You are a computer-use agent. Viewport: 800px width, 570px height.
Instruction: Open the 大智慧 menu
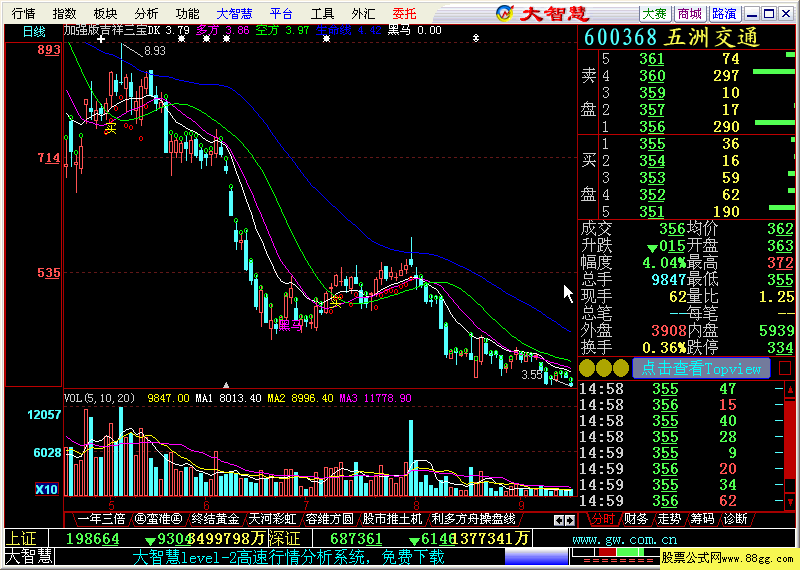(x=234, y=13)
